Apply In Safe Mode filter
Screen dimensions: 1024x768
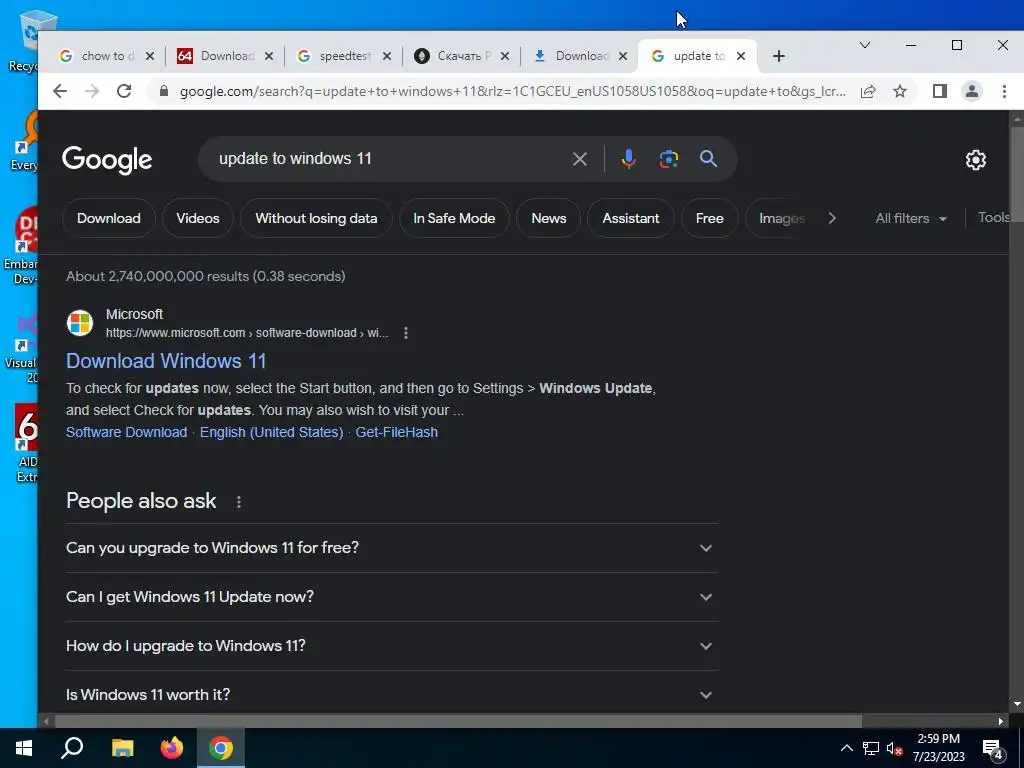tap(454, 218)
